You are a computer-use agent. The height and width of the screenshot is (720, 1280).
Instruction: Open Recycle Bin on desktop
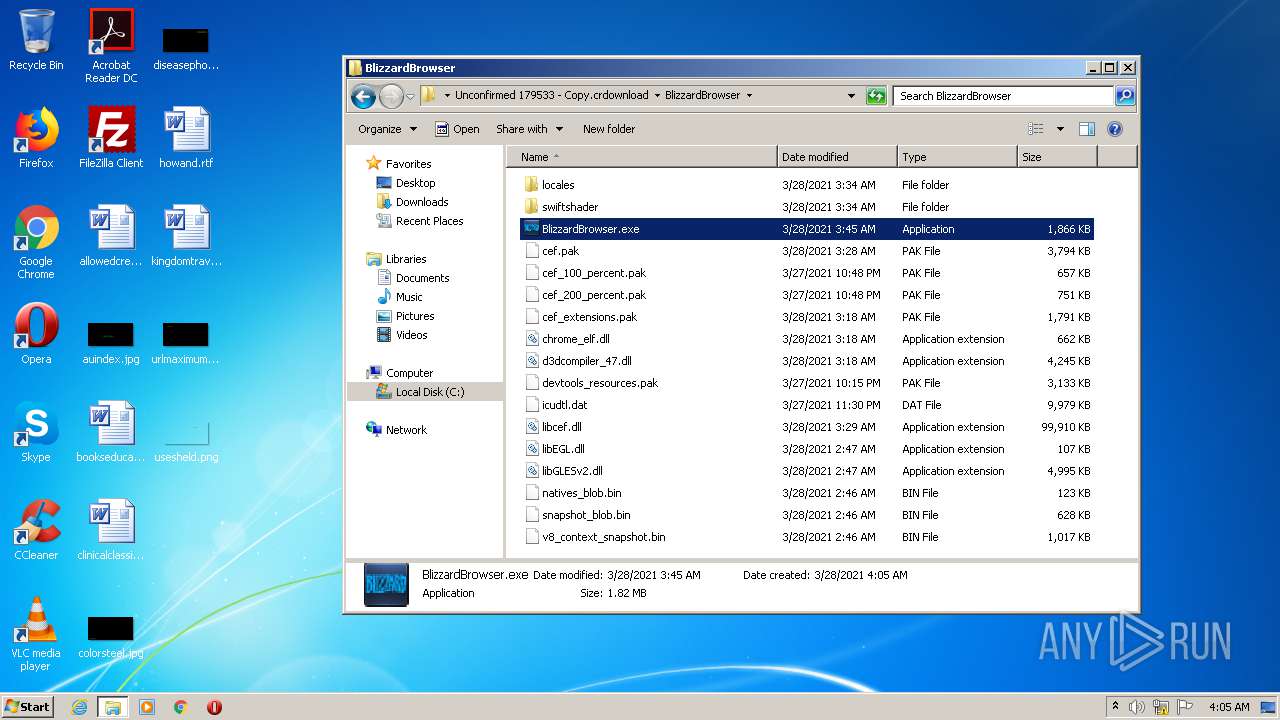pyautogui.click(x=36, y=40)
